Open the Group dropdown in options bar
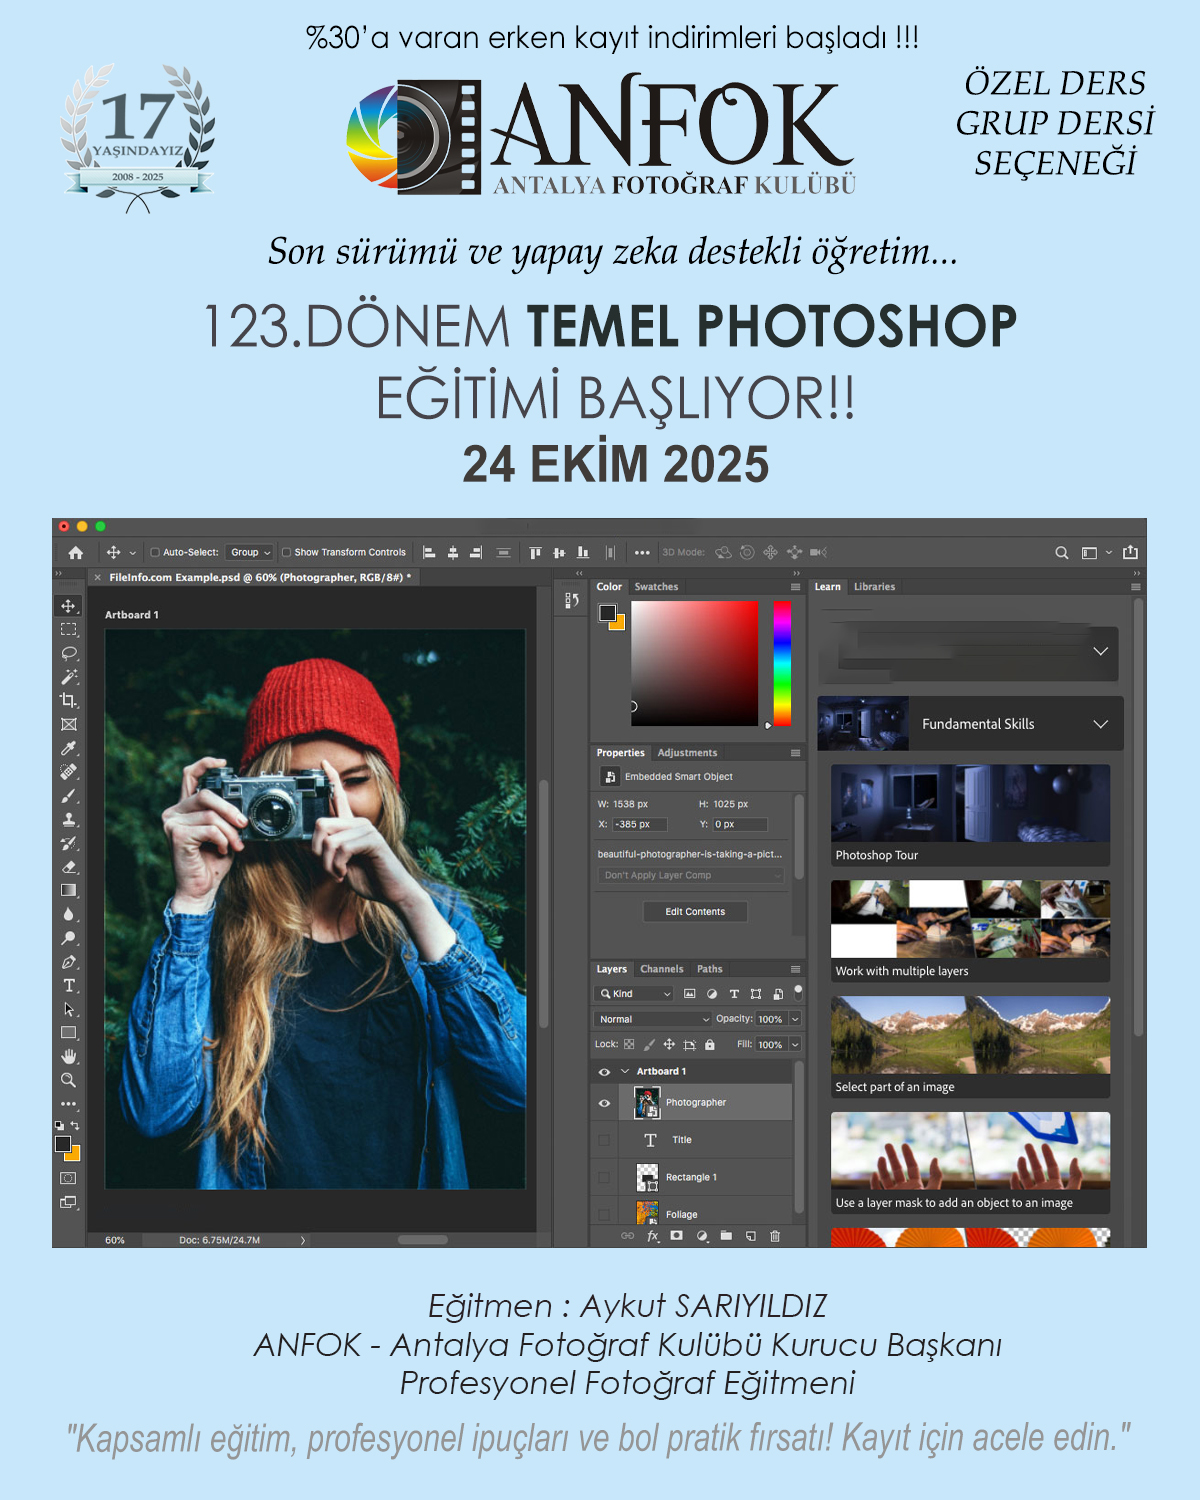This screenshot has height=1500, width=1200. tap(250, 552)
